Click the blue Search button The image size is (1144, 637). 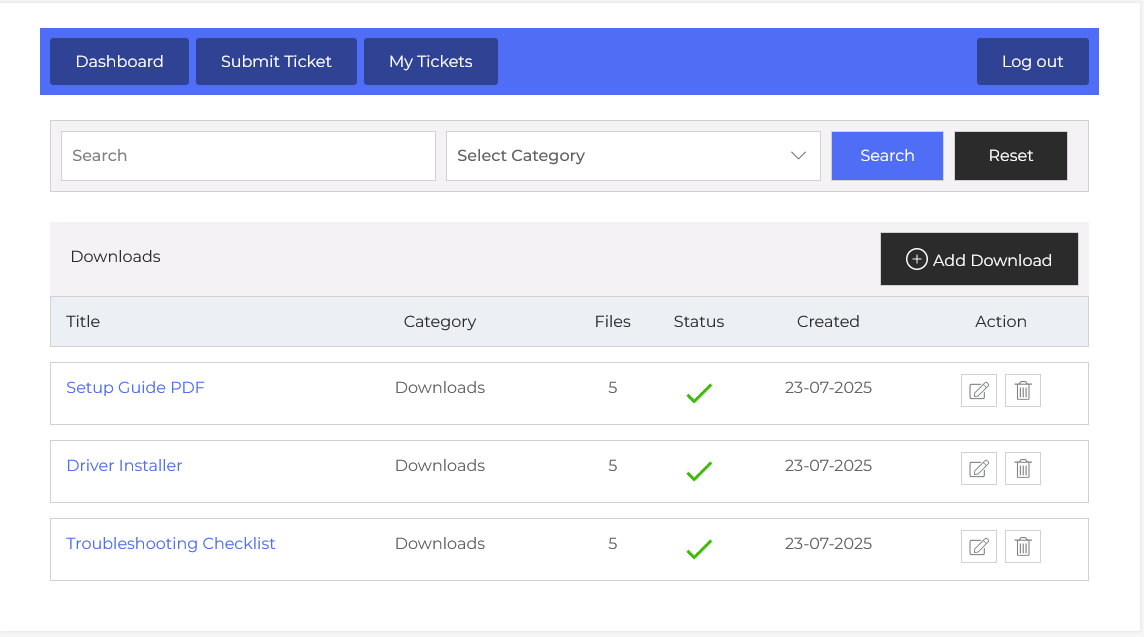point(887,156)
